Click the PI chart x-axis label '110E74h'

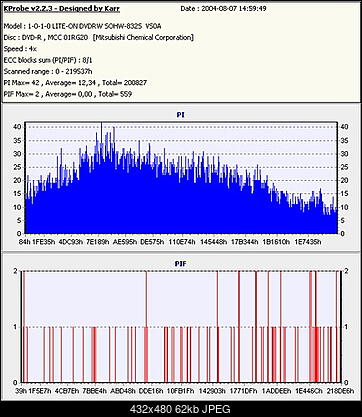pos(182,242)
